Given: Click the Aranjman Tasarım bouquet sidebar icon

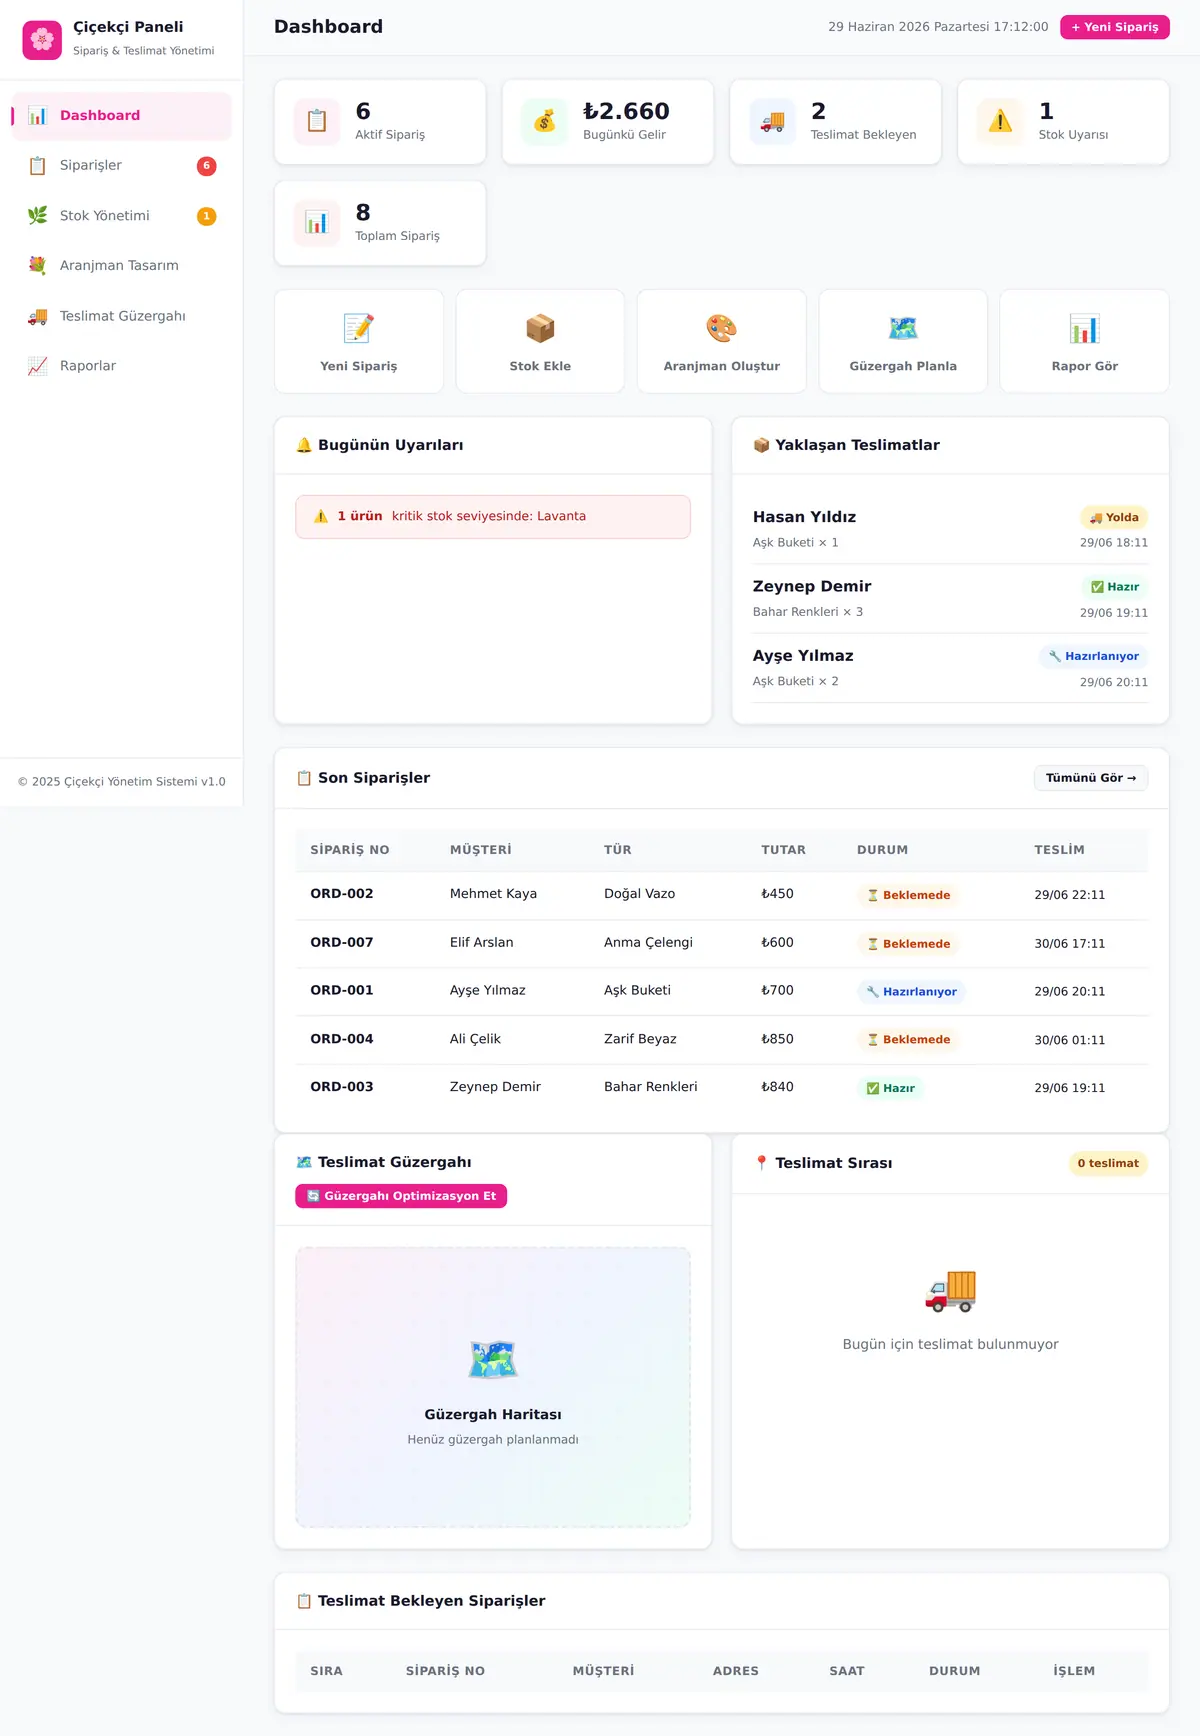Looking at the screenshot, I should [x=38, y=265].
